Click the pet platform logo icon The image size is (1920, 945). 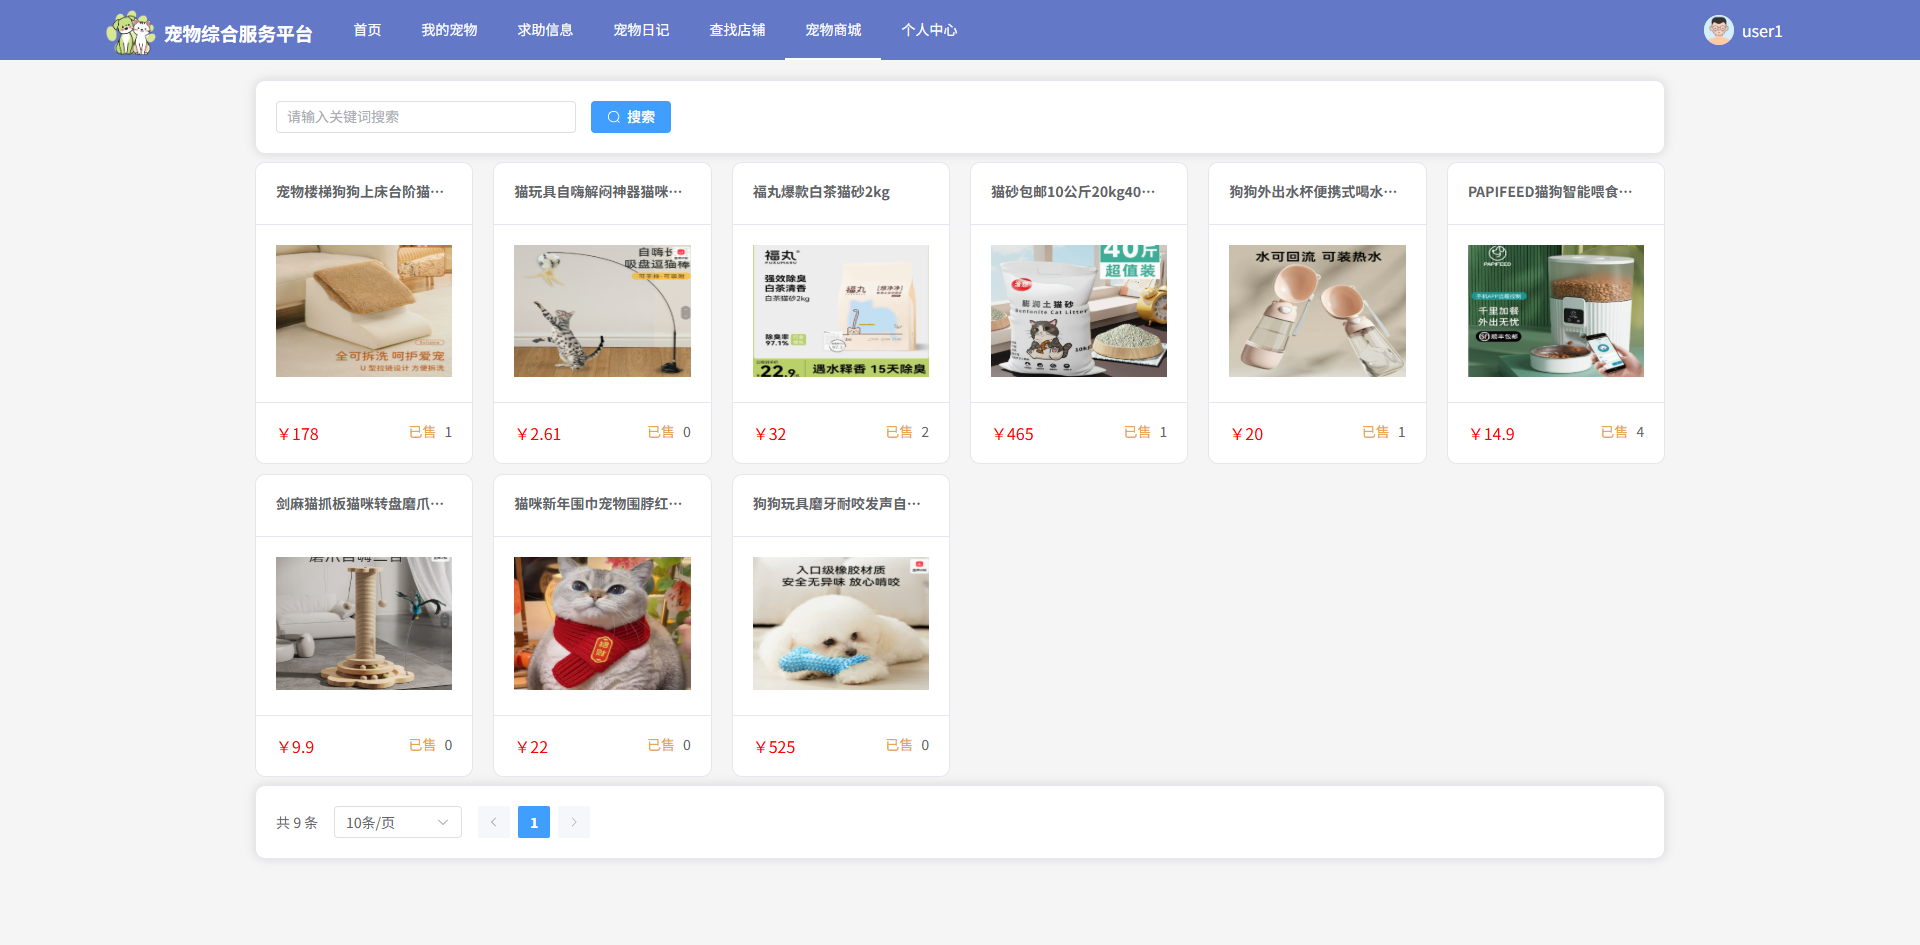[x=130, y=32]
